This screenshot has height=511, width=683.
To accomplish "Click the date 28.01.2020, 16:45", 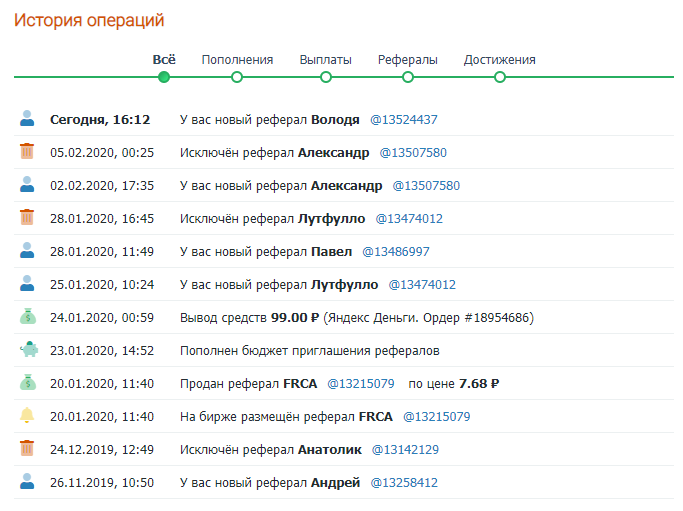I will [102, 218].
